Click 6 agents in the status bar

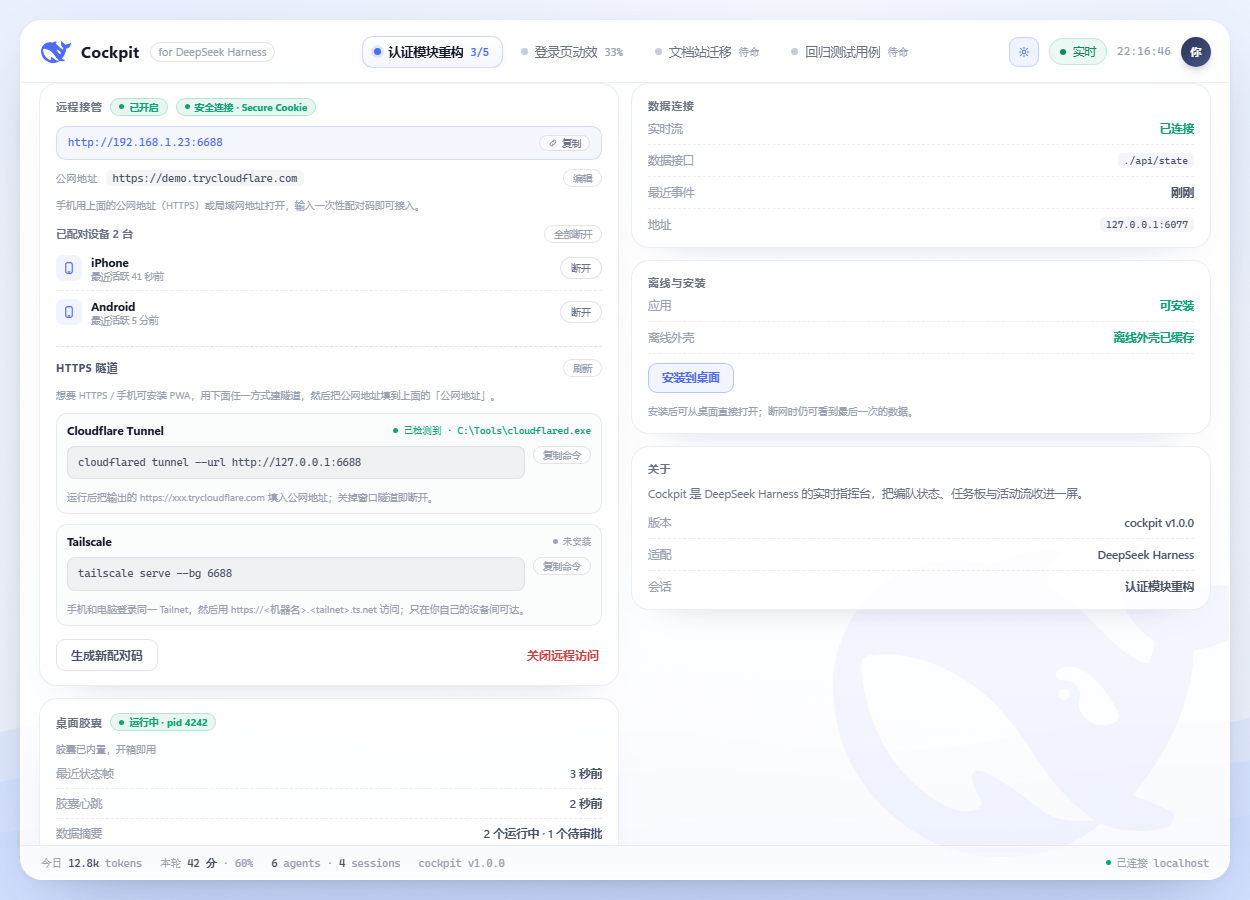click(295, 863)
